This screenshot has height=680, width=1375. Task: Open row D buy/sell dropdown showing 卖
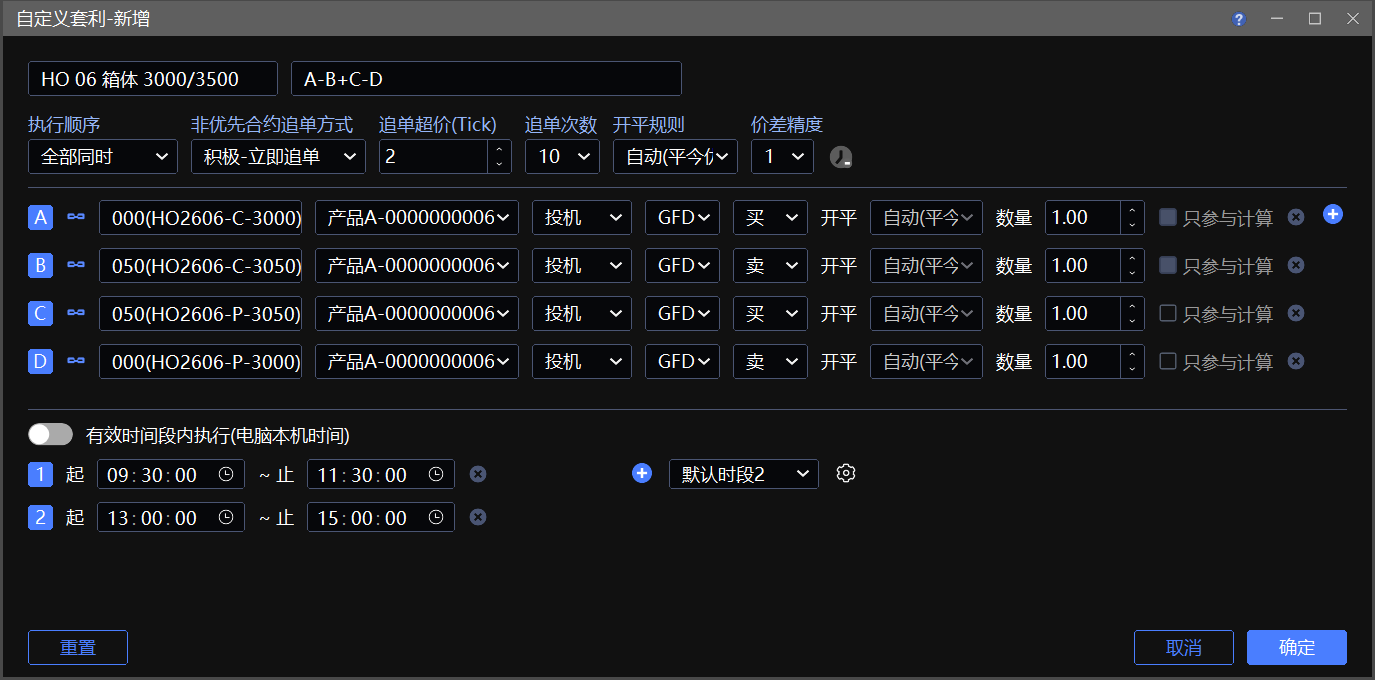770,361
